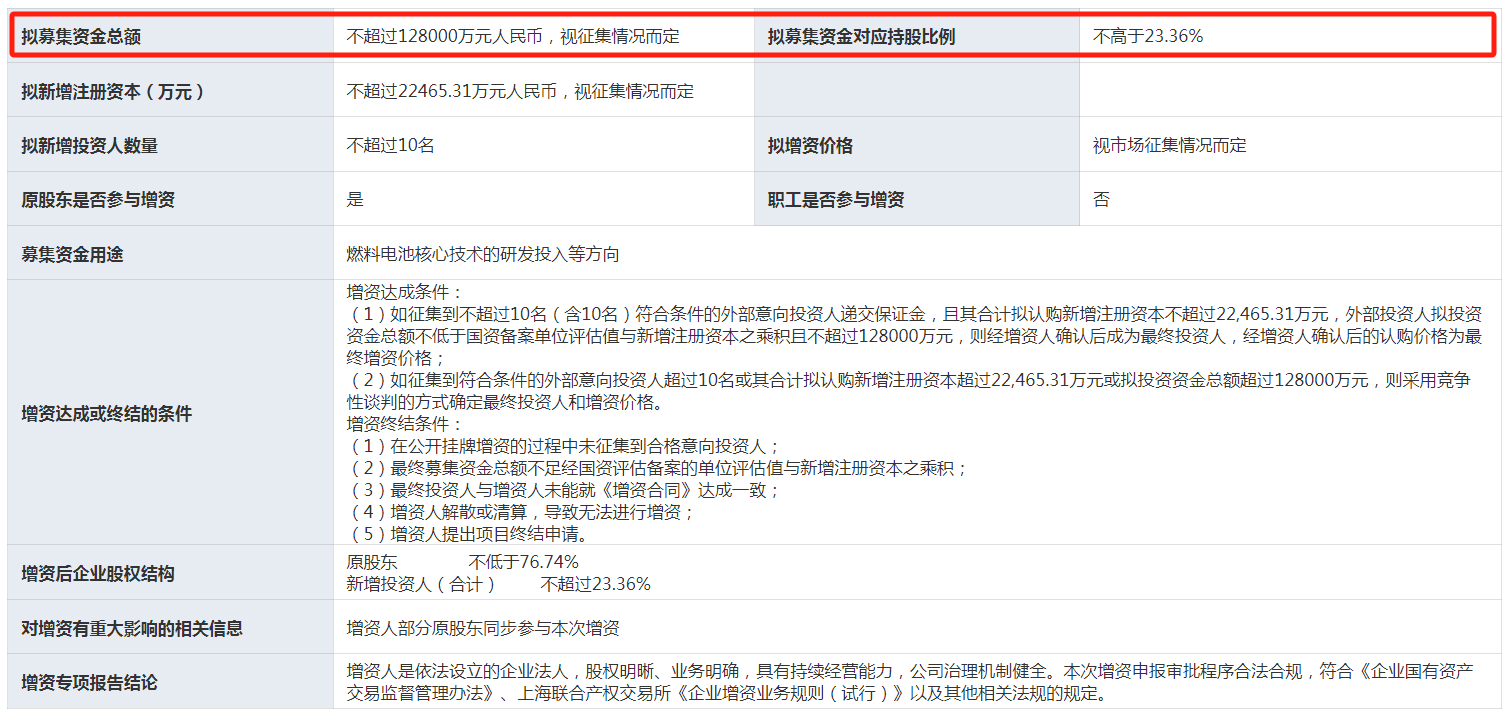Click the 拟募集资金对应持股比例 header cell

(861, 37)
